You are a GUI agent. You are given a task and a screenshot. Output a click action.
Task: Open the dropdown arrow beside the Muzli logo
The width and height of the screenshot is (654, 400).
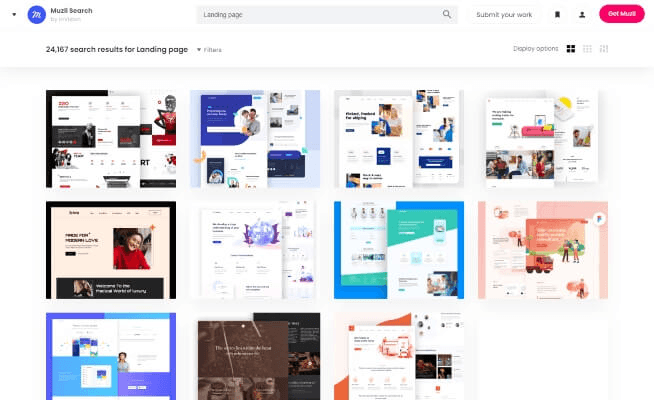coord(14,15)
